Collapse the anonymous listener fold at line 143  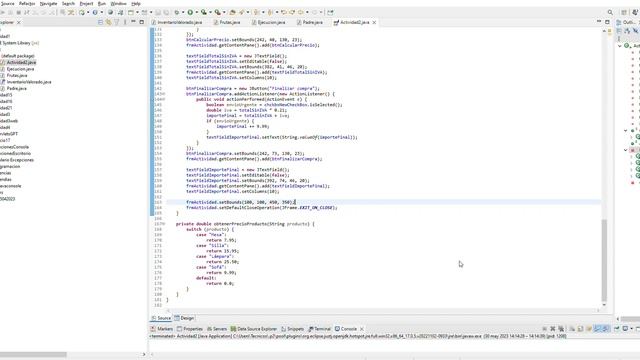pos(164,94)
